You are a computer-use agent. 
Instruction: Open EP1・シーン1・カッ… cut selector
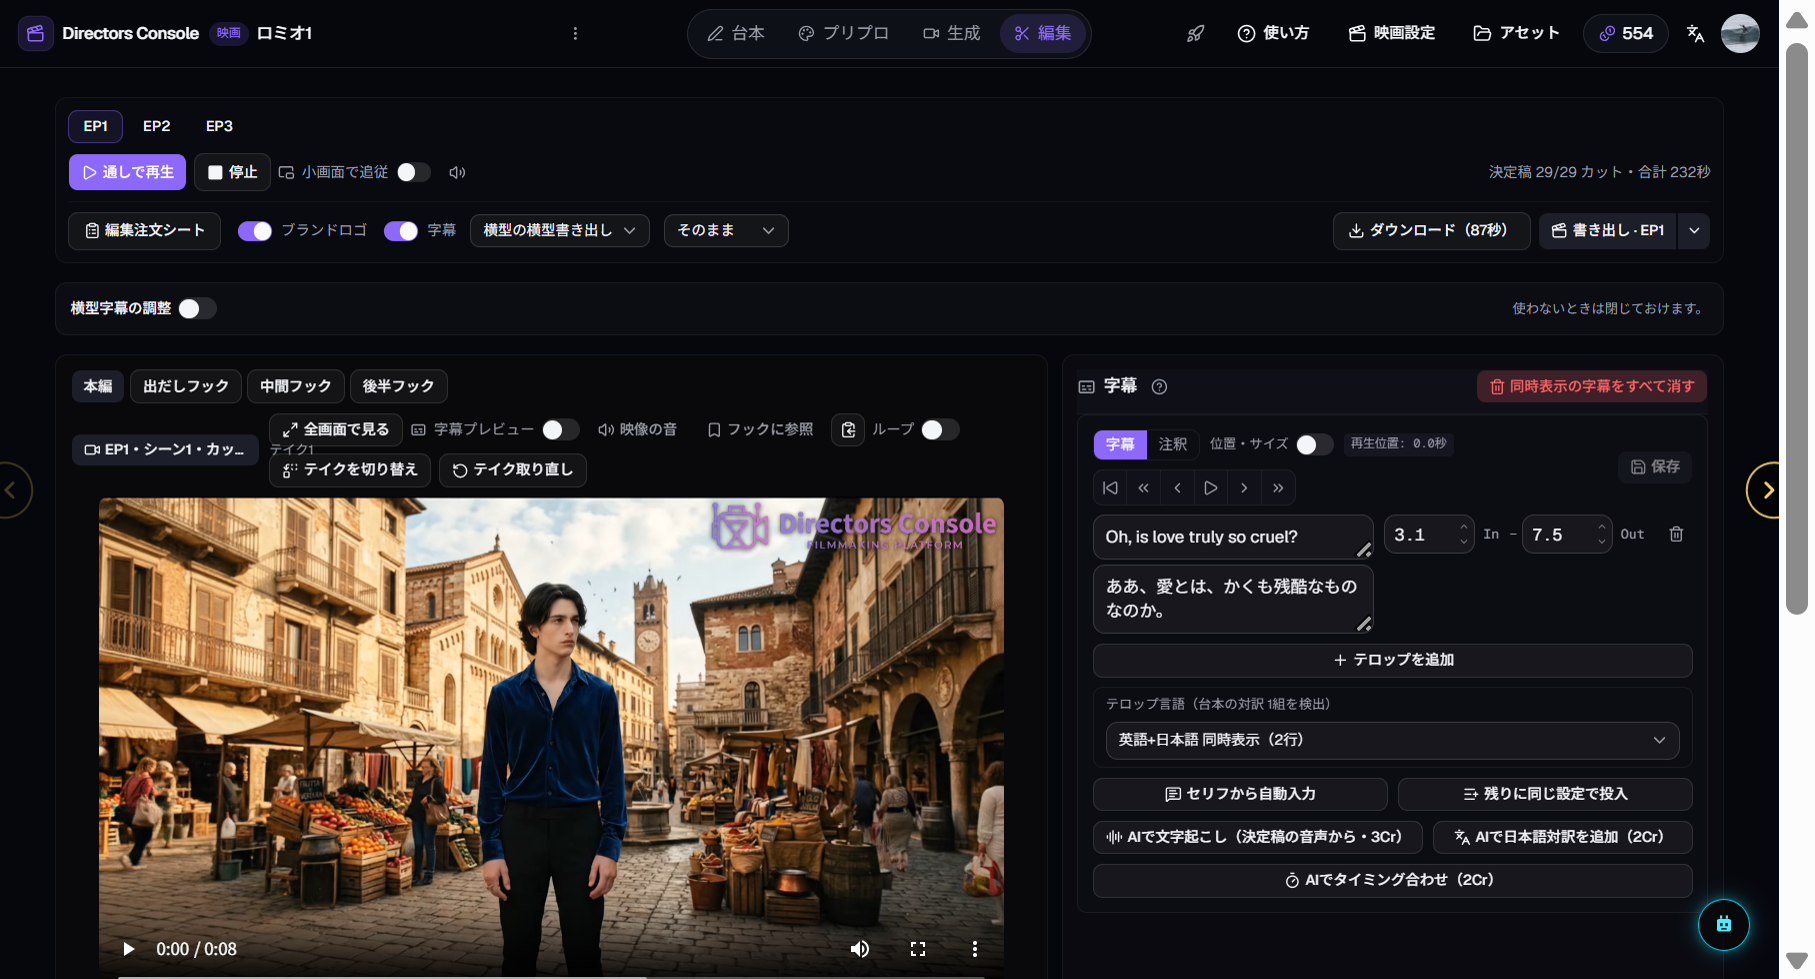point(165,450)
